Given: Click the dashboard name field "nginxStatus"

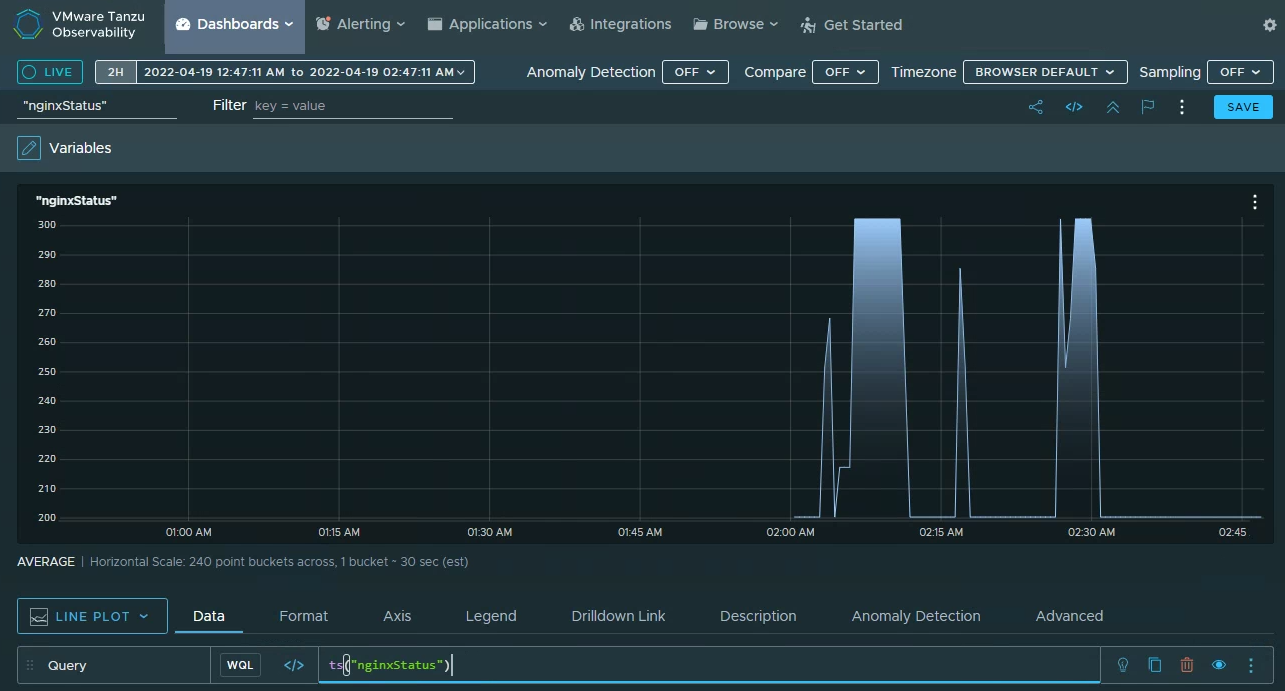Looking at the screenshot, I should tap(97, 106).
